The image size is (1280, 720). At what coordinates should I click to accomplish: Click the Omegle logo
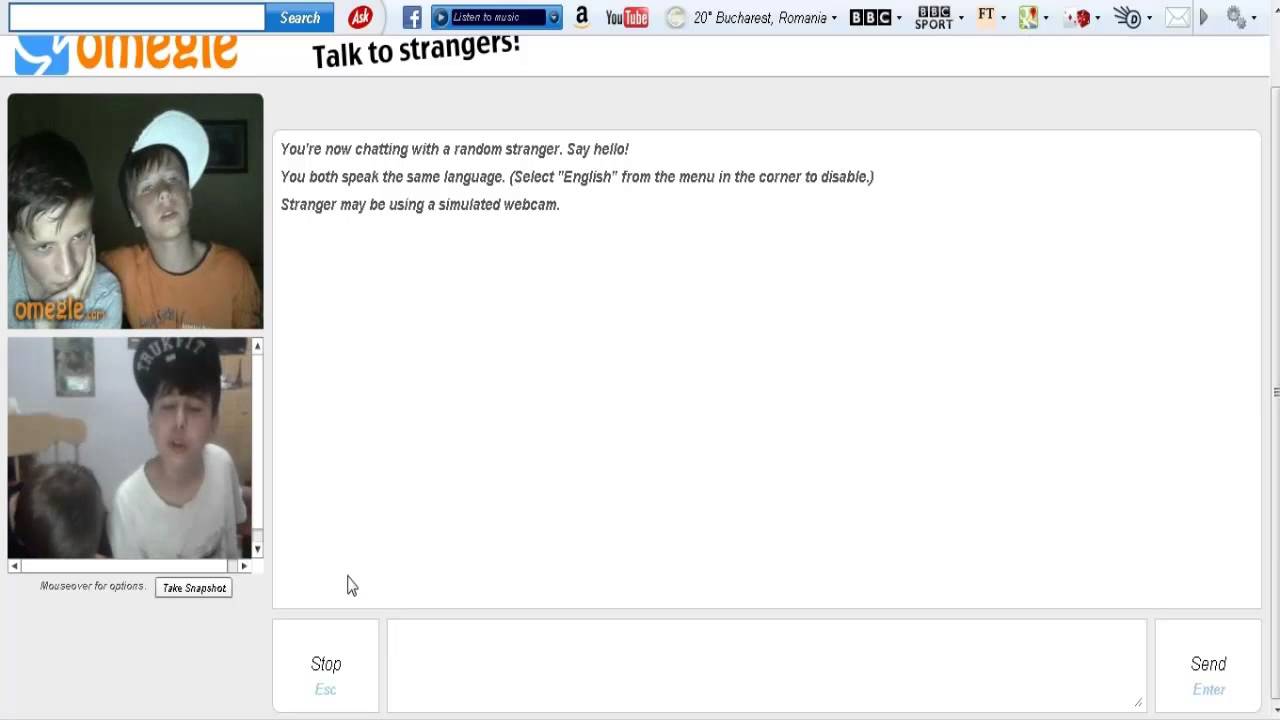(x=127, y=53)
